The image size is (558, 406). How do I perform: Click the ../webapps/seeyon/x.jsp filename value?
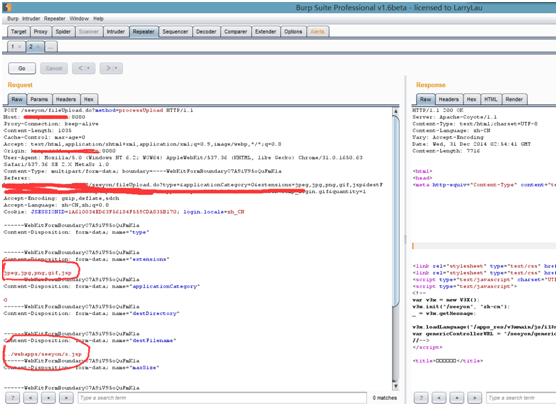pyautogui.click(x=43, y=354)
